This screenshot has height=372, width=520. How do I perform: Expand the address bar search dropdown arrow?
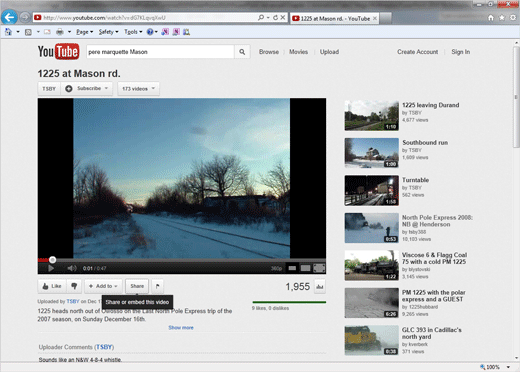coord(268,17)
